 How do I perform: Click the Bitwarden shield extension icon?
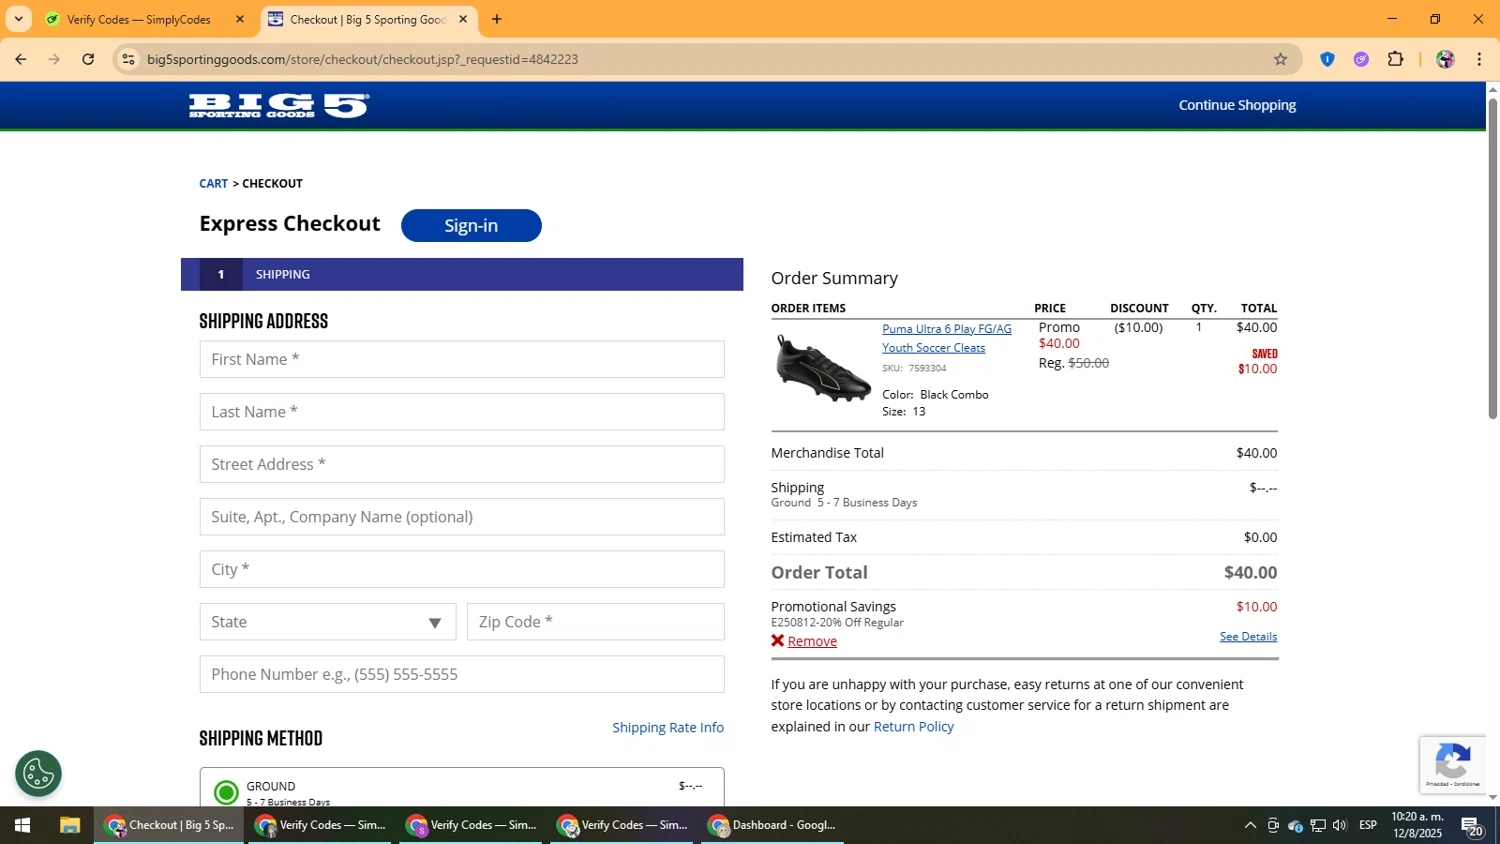click(1327, 59)
